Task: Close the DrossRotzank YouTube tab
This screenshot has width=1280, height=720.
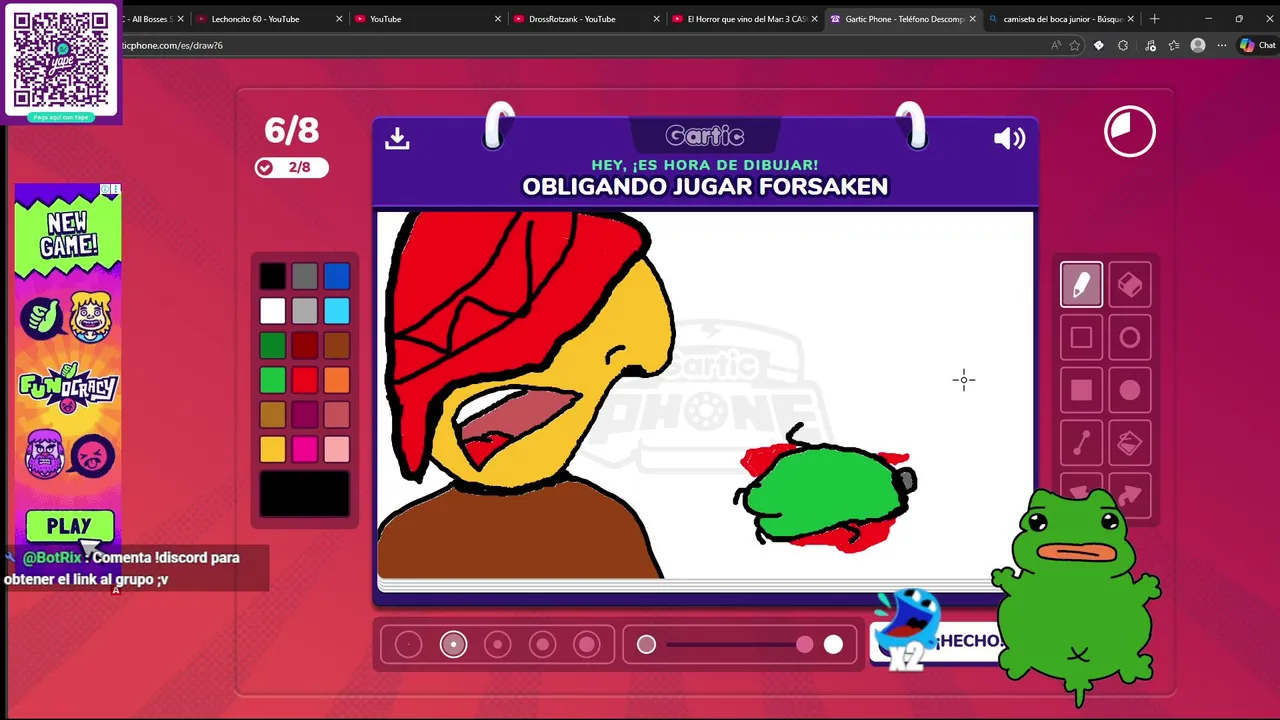Action: pos(656,19)
